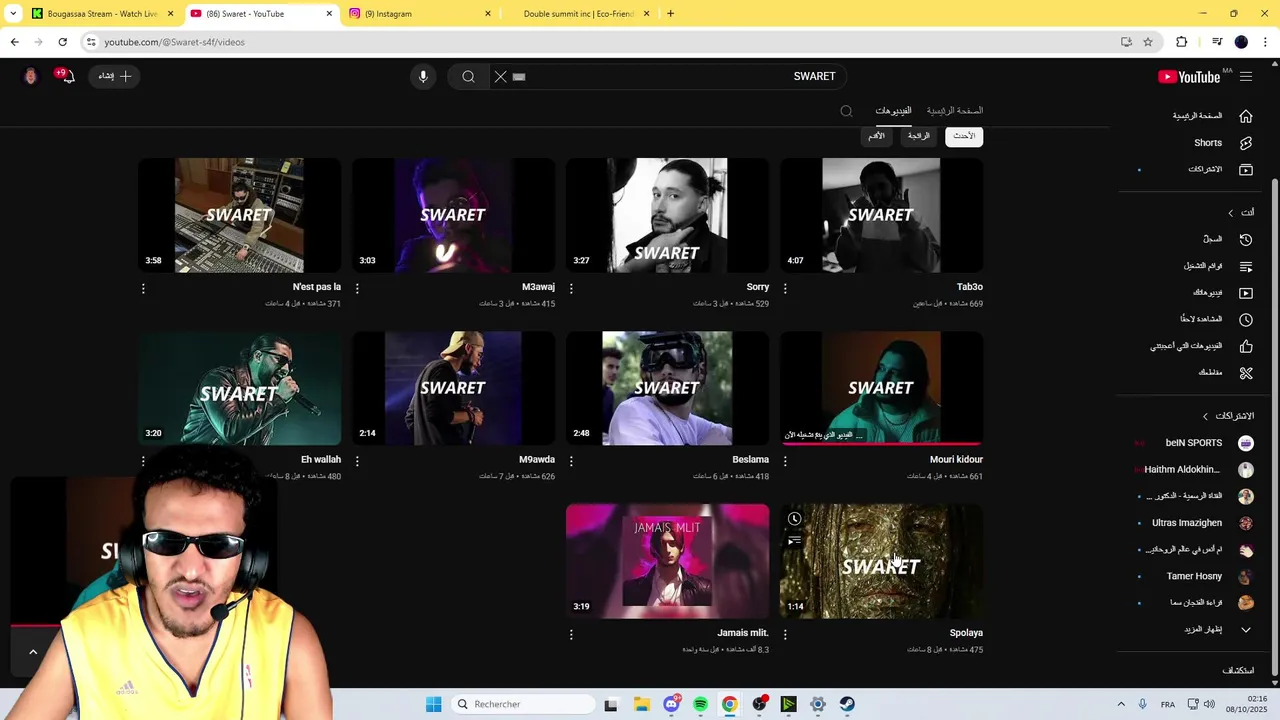Open options menu for Tab3o video
Image resolution: width=1280 pixels, height=720 pixels.
tap(785, 288)
